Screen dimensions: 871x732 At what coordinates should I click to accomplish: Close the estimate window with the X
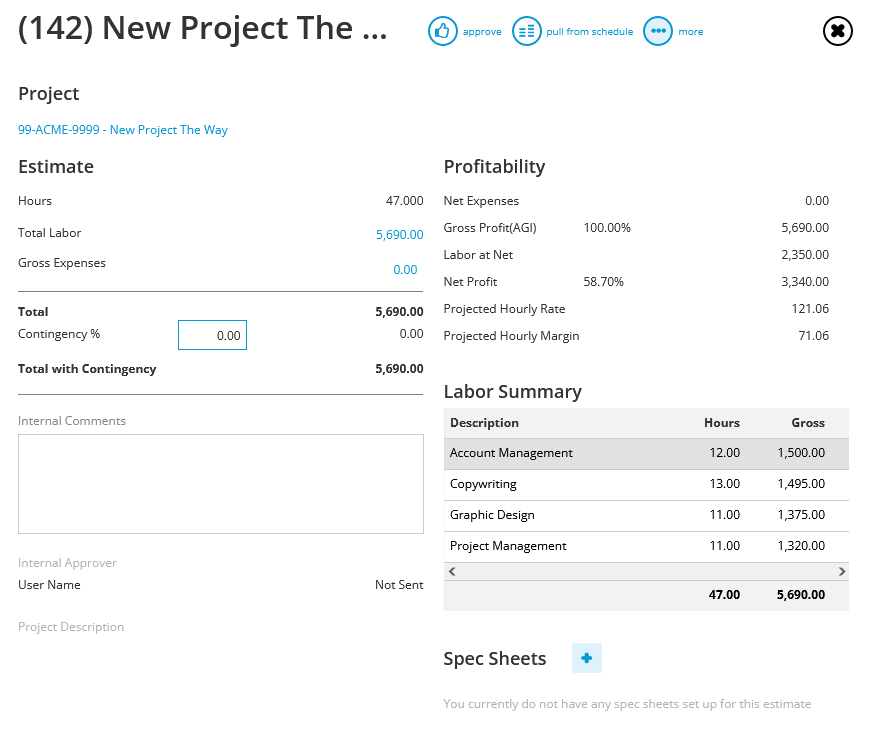(x=837, y=31)
